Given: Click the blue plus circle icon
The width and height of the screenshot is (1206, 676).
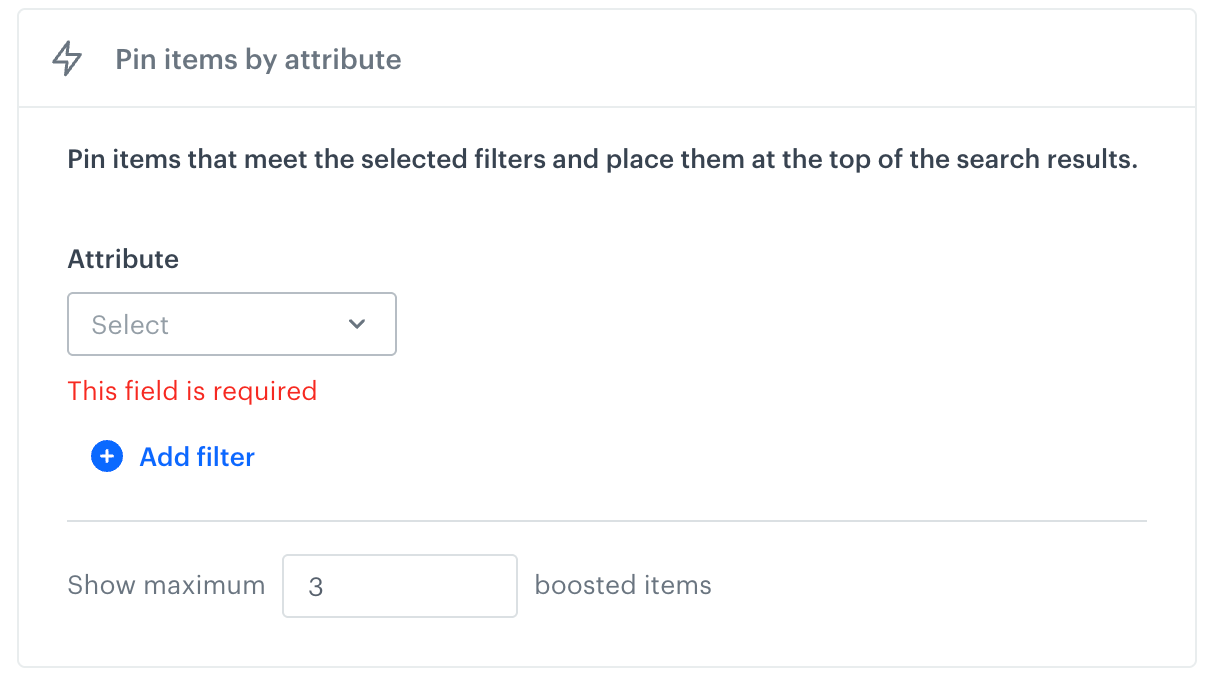Looking at the screenshot, I should 107,457.
